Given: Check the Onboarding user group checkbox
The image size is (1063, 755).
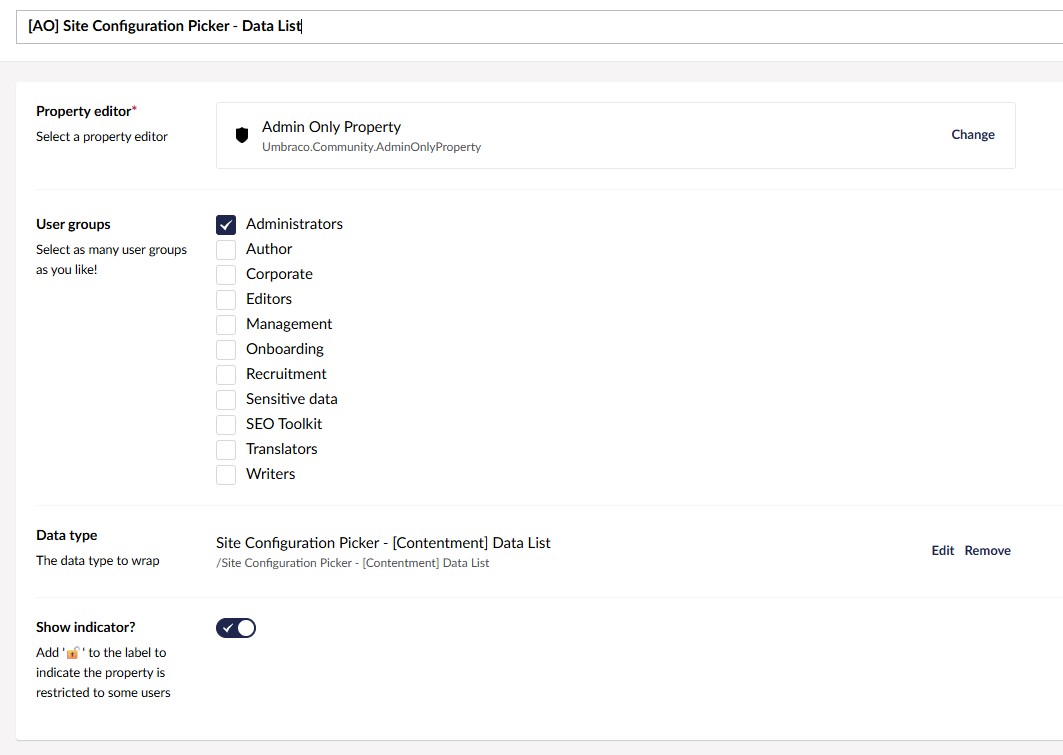Looking at the screenshot, I should tap(226, 350).
